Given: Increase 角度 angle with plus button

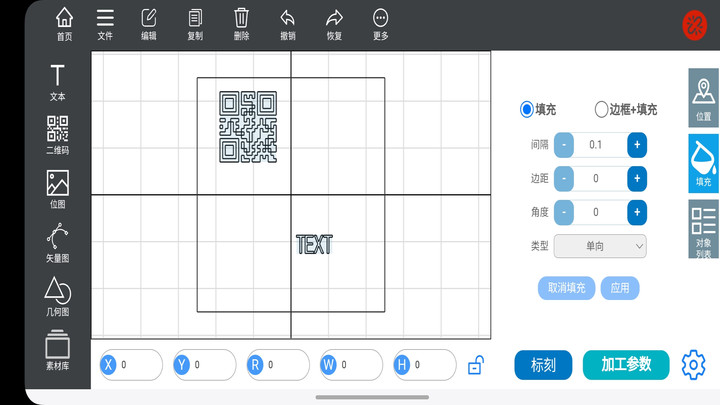Looking at the screenshot, I should pyautogui.click(x=637, y=212).
